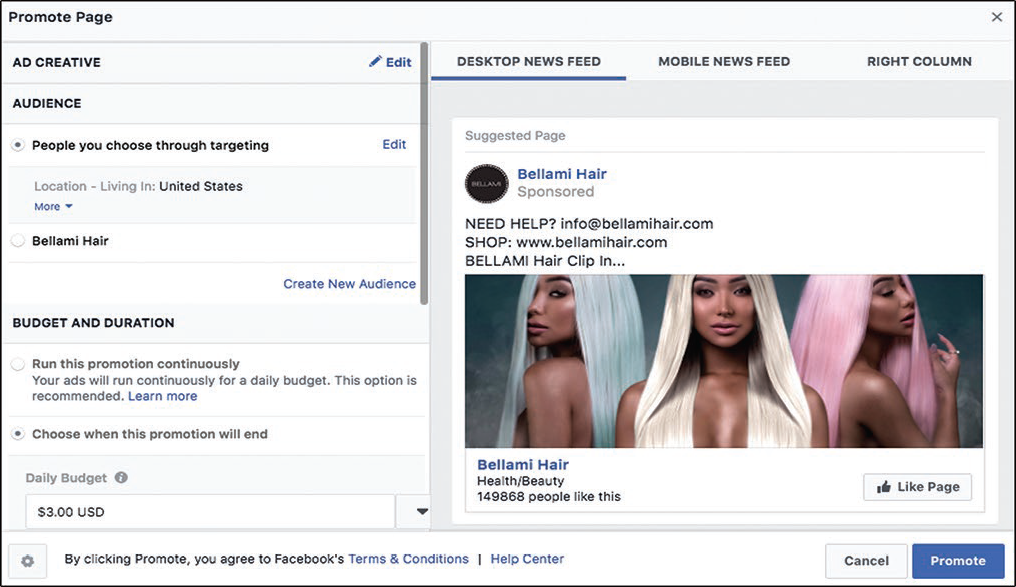Switch to the Right Column tab
1016x587 pixels.
pyautogui.click(x=919, y=62)
